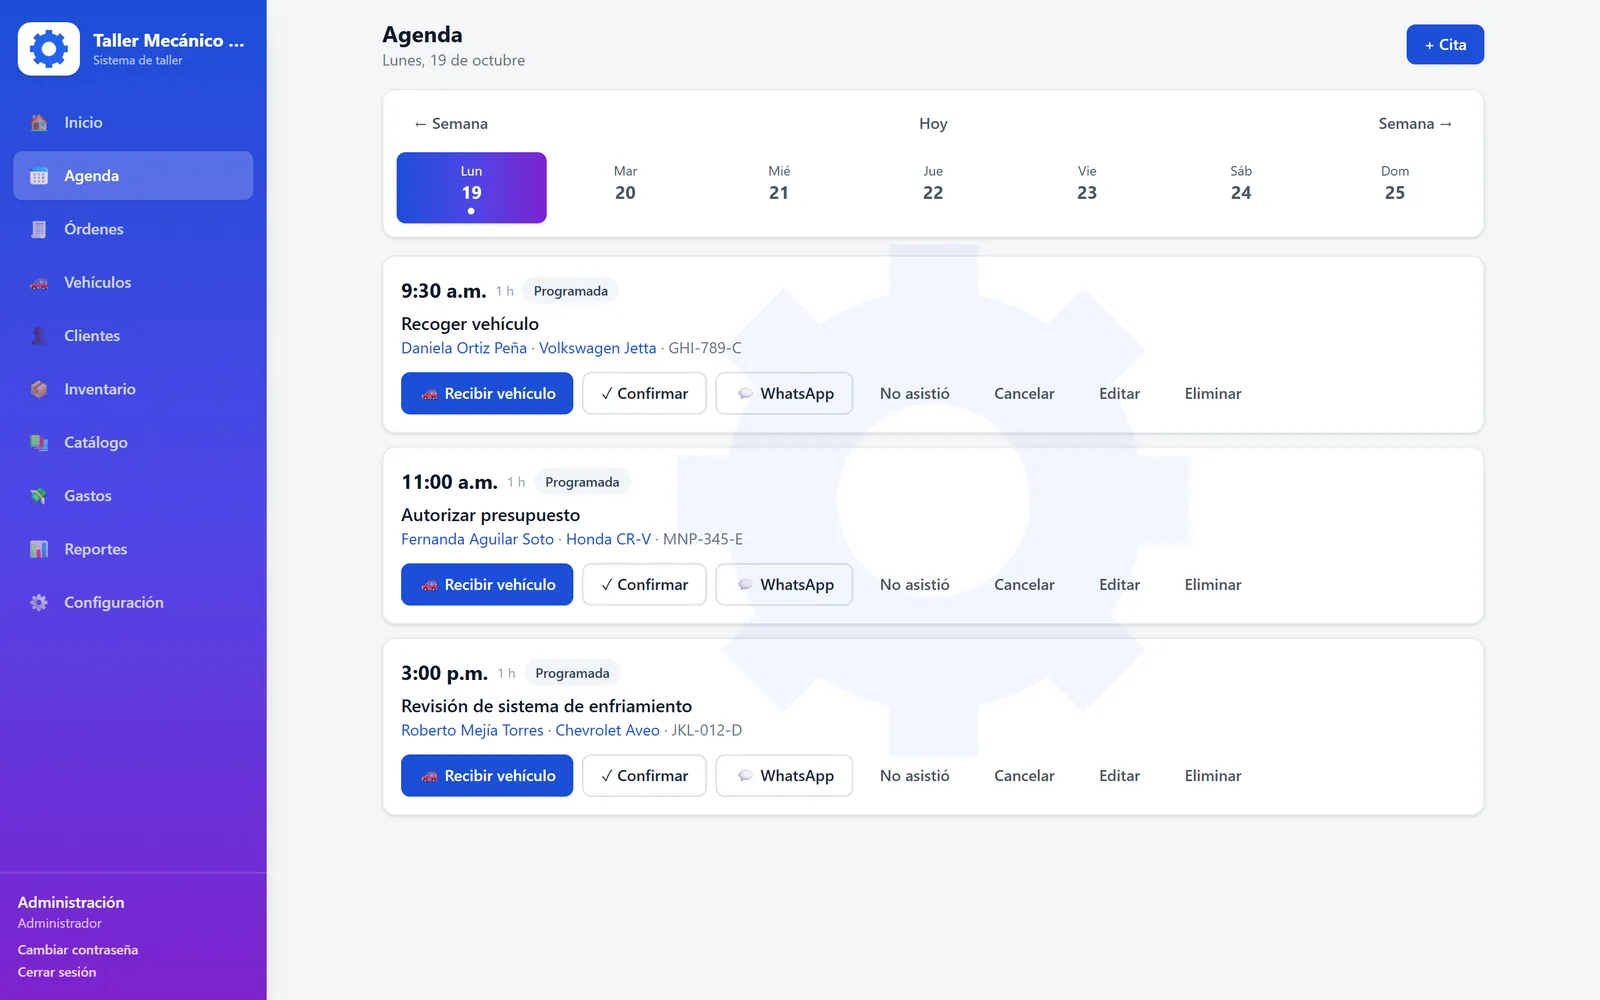Click Cambiar contraseña
This screenshot has width=1600, height=1000.
pos(78,950)
